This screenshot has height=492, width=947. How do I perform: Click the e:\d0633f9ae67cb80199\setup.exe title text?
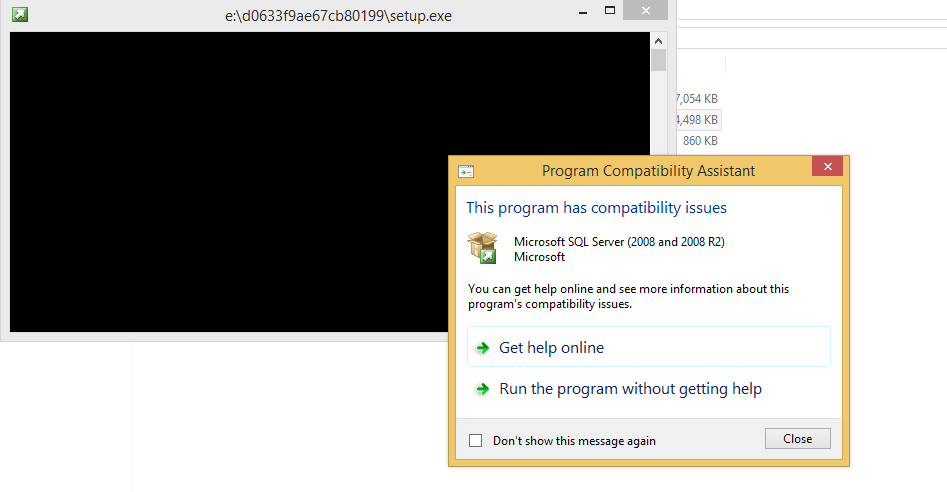[338, 16]
